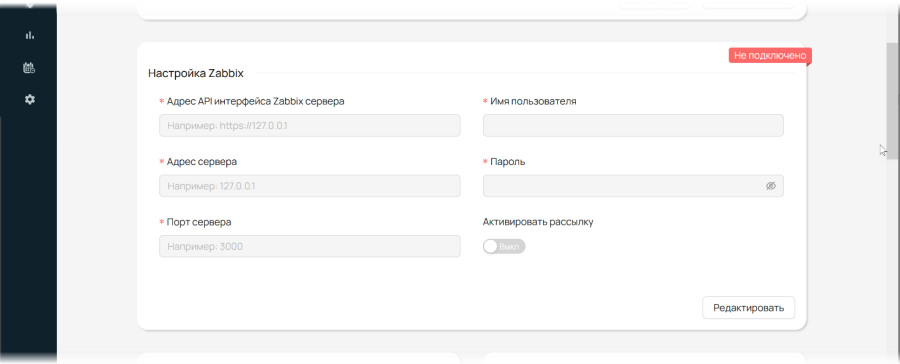Screen dimensions: 900x364
Task: Click the Порт сервера label
Action: [199, 222]
